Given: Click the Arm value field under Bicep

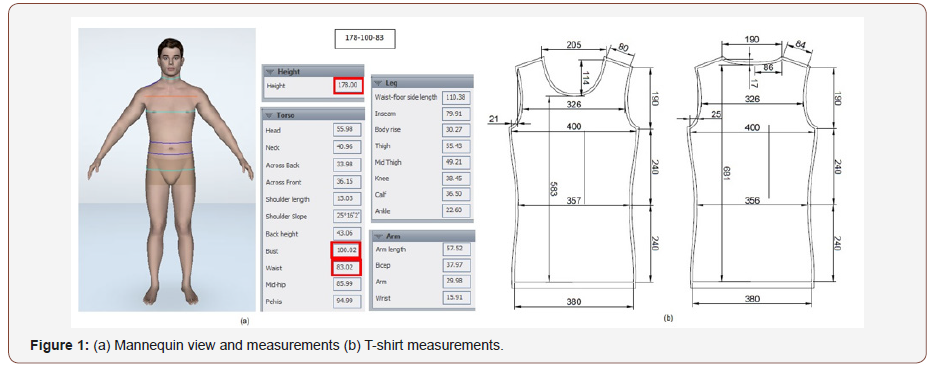Looking at the screenshot, I should (x=457, y=282).
